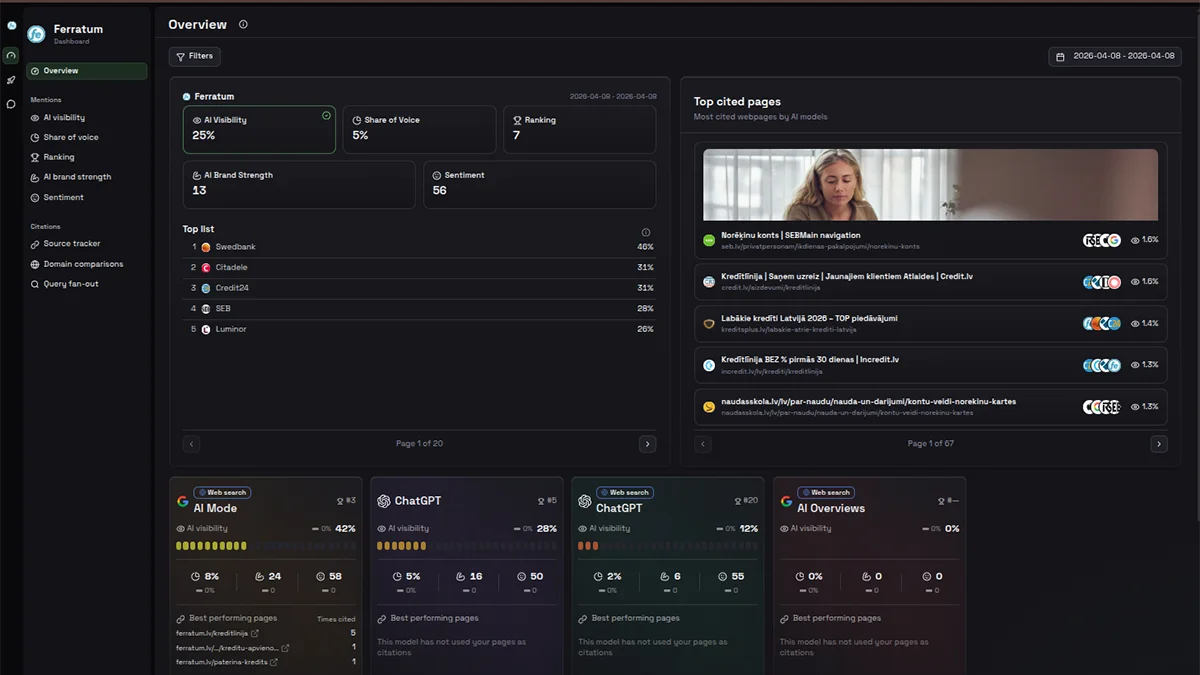Open the Filters dropdown
This screenshot has width=1200, height=675.
[195, 57]
